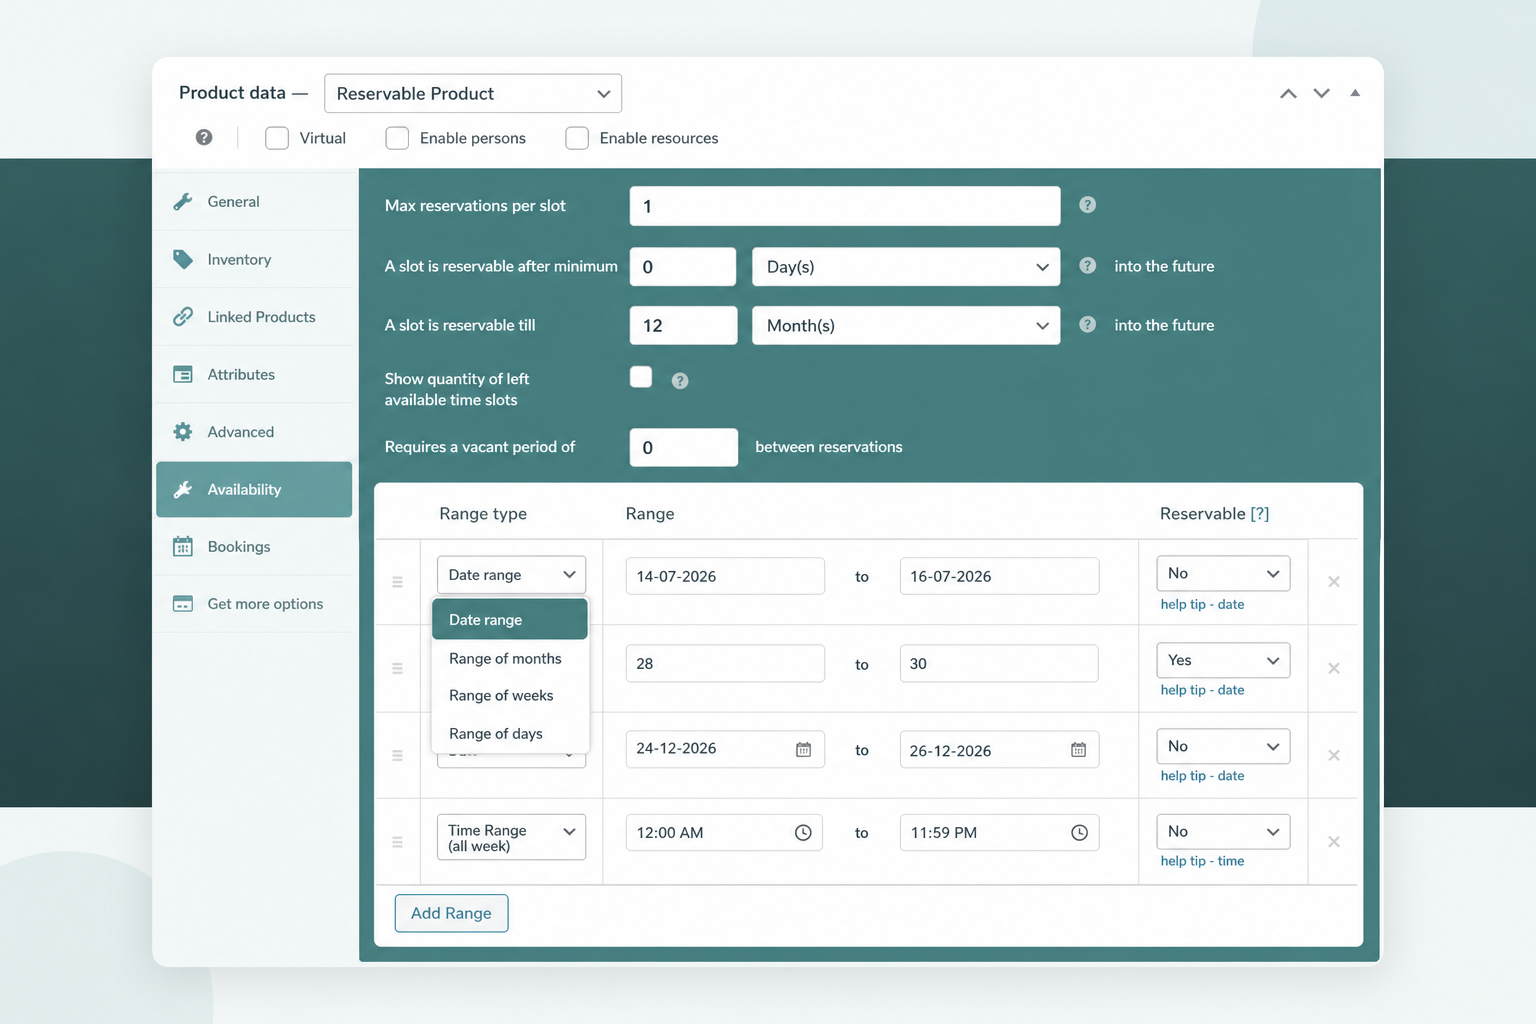Click the Add Range button
Image resolution: width=1536 pixels, height=1024 pixels.
pos(451,913)
